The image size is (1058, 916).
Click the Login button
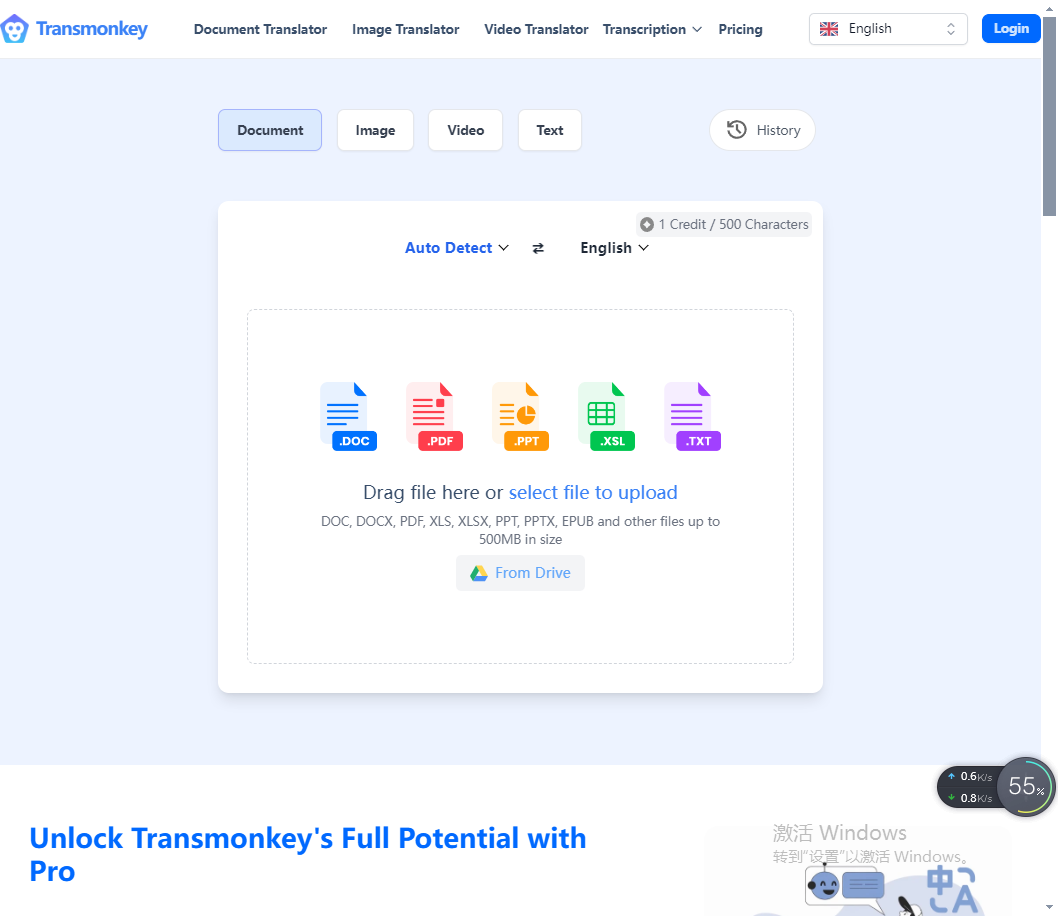pyautogui.click(x=1011, y=28)
